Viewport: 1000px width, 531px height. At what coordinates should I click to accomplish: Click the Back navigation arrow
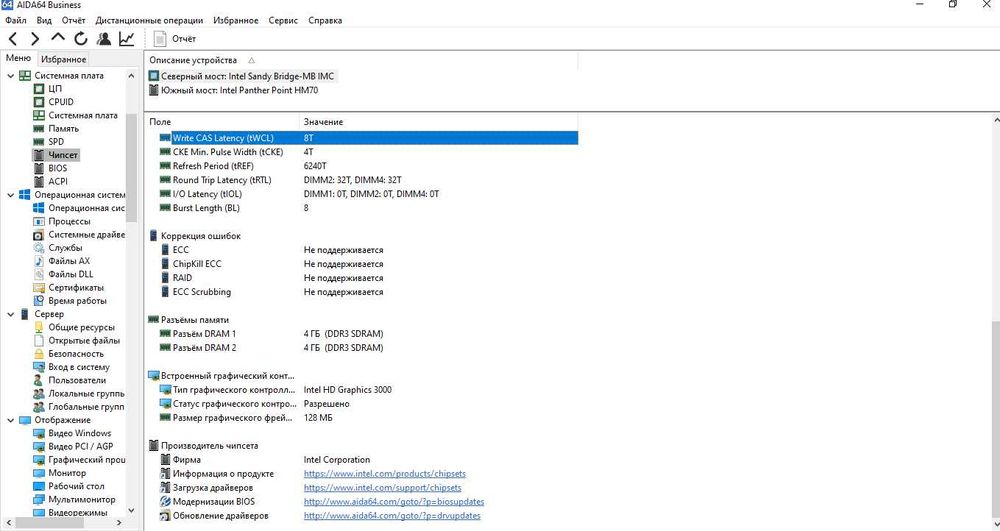[x=13, y=39]
